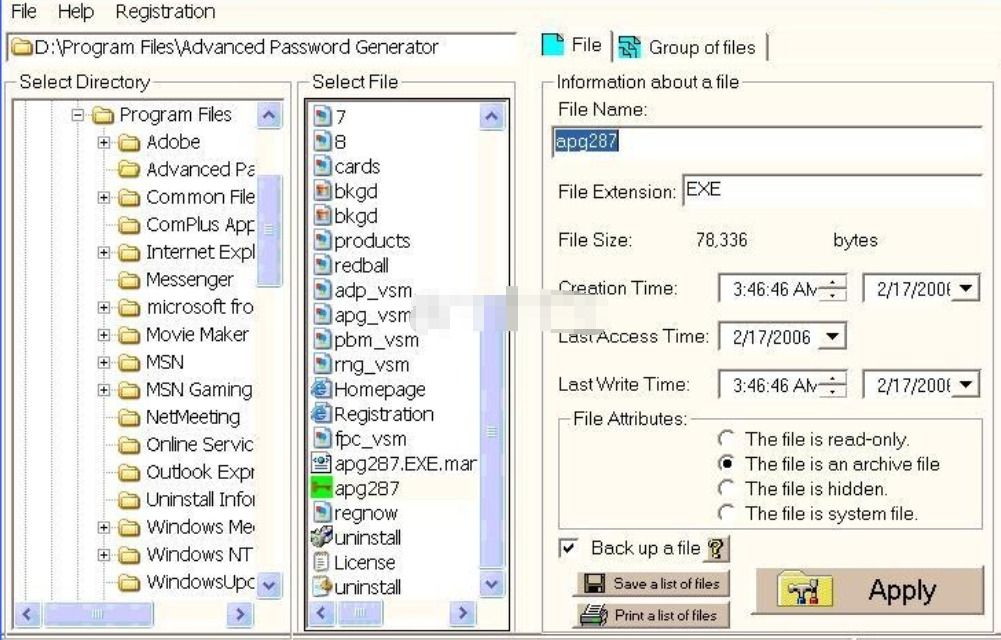This screenshot has width=1001, height=640.
Task: Select the Registration shortcut icon
Action: coord(321,414)
